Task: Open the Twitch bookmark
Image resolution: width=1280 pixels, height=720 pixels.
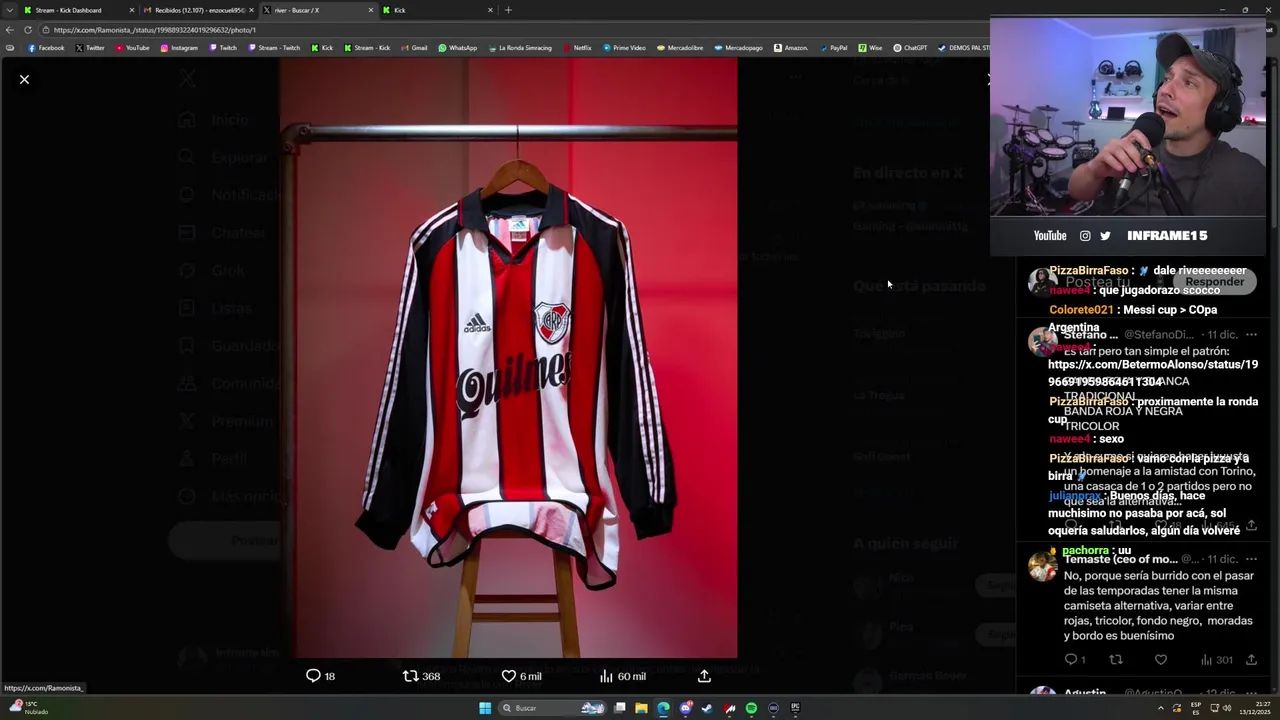Action: 223,48
